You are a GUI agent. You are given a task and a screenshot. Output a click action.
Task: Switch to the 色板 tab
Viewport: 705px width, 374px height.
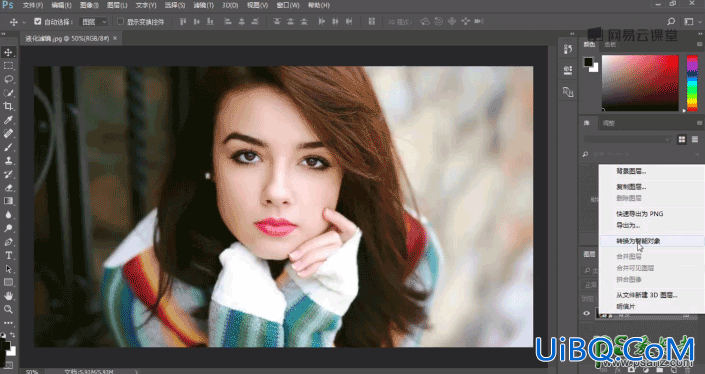pyautogui.click(x=610, y=44)
